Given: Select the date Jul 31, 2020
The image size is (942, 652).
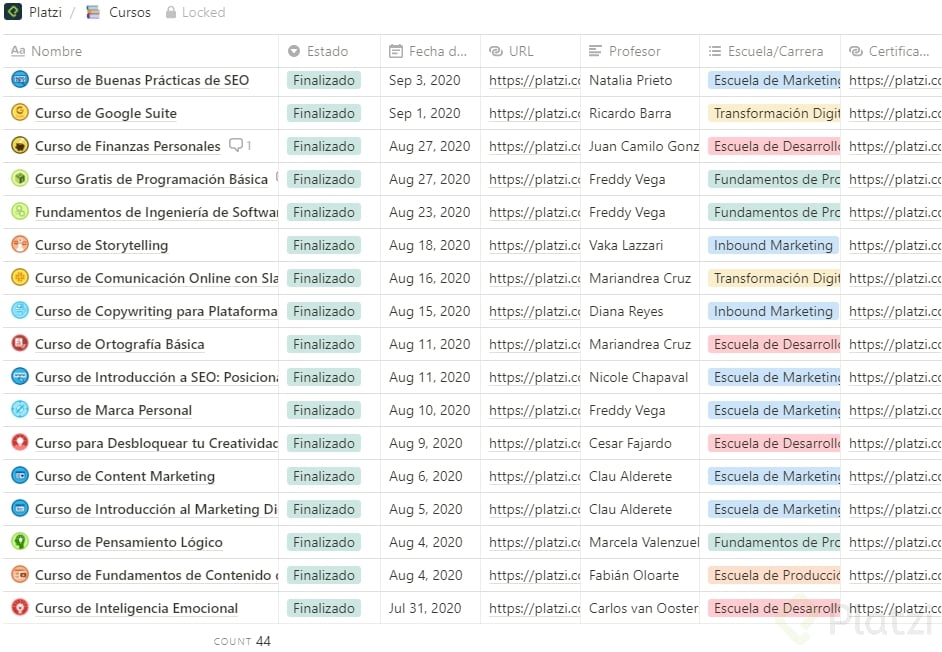Looking at the screenshot, I should click(425, 608).
